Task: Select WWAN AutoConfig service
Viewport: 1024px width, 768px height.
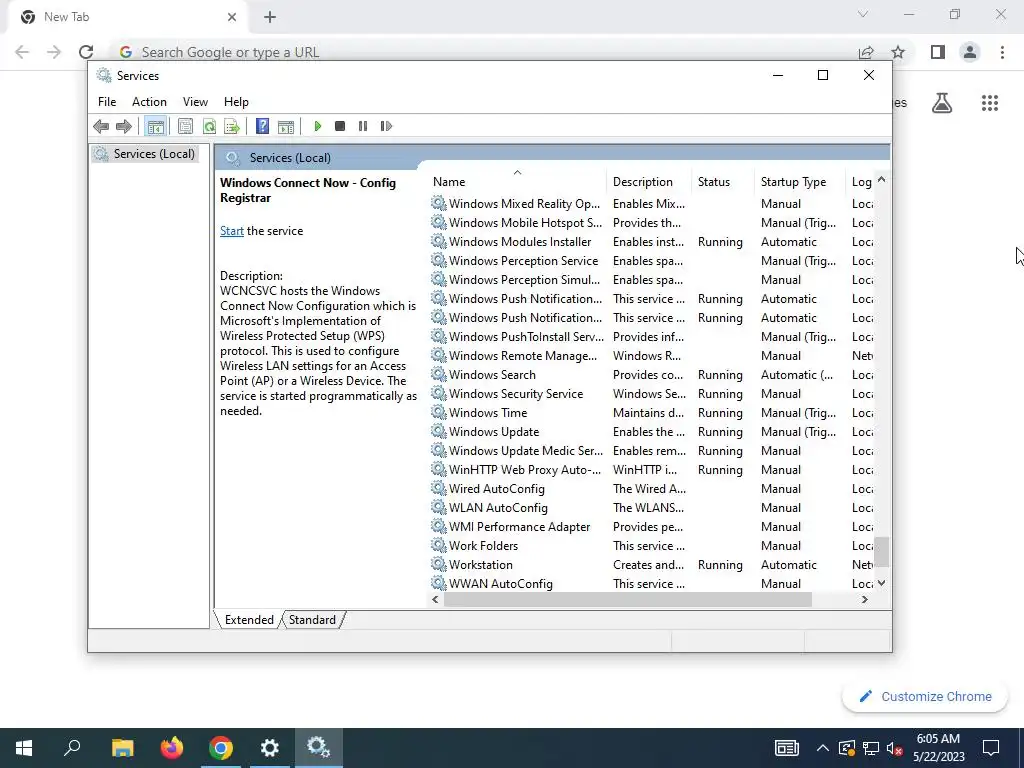Action: tap(652, 583)
